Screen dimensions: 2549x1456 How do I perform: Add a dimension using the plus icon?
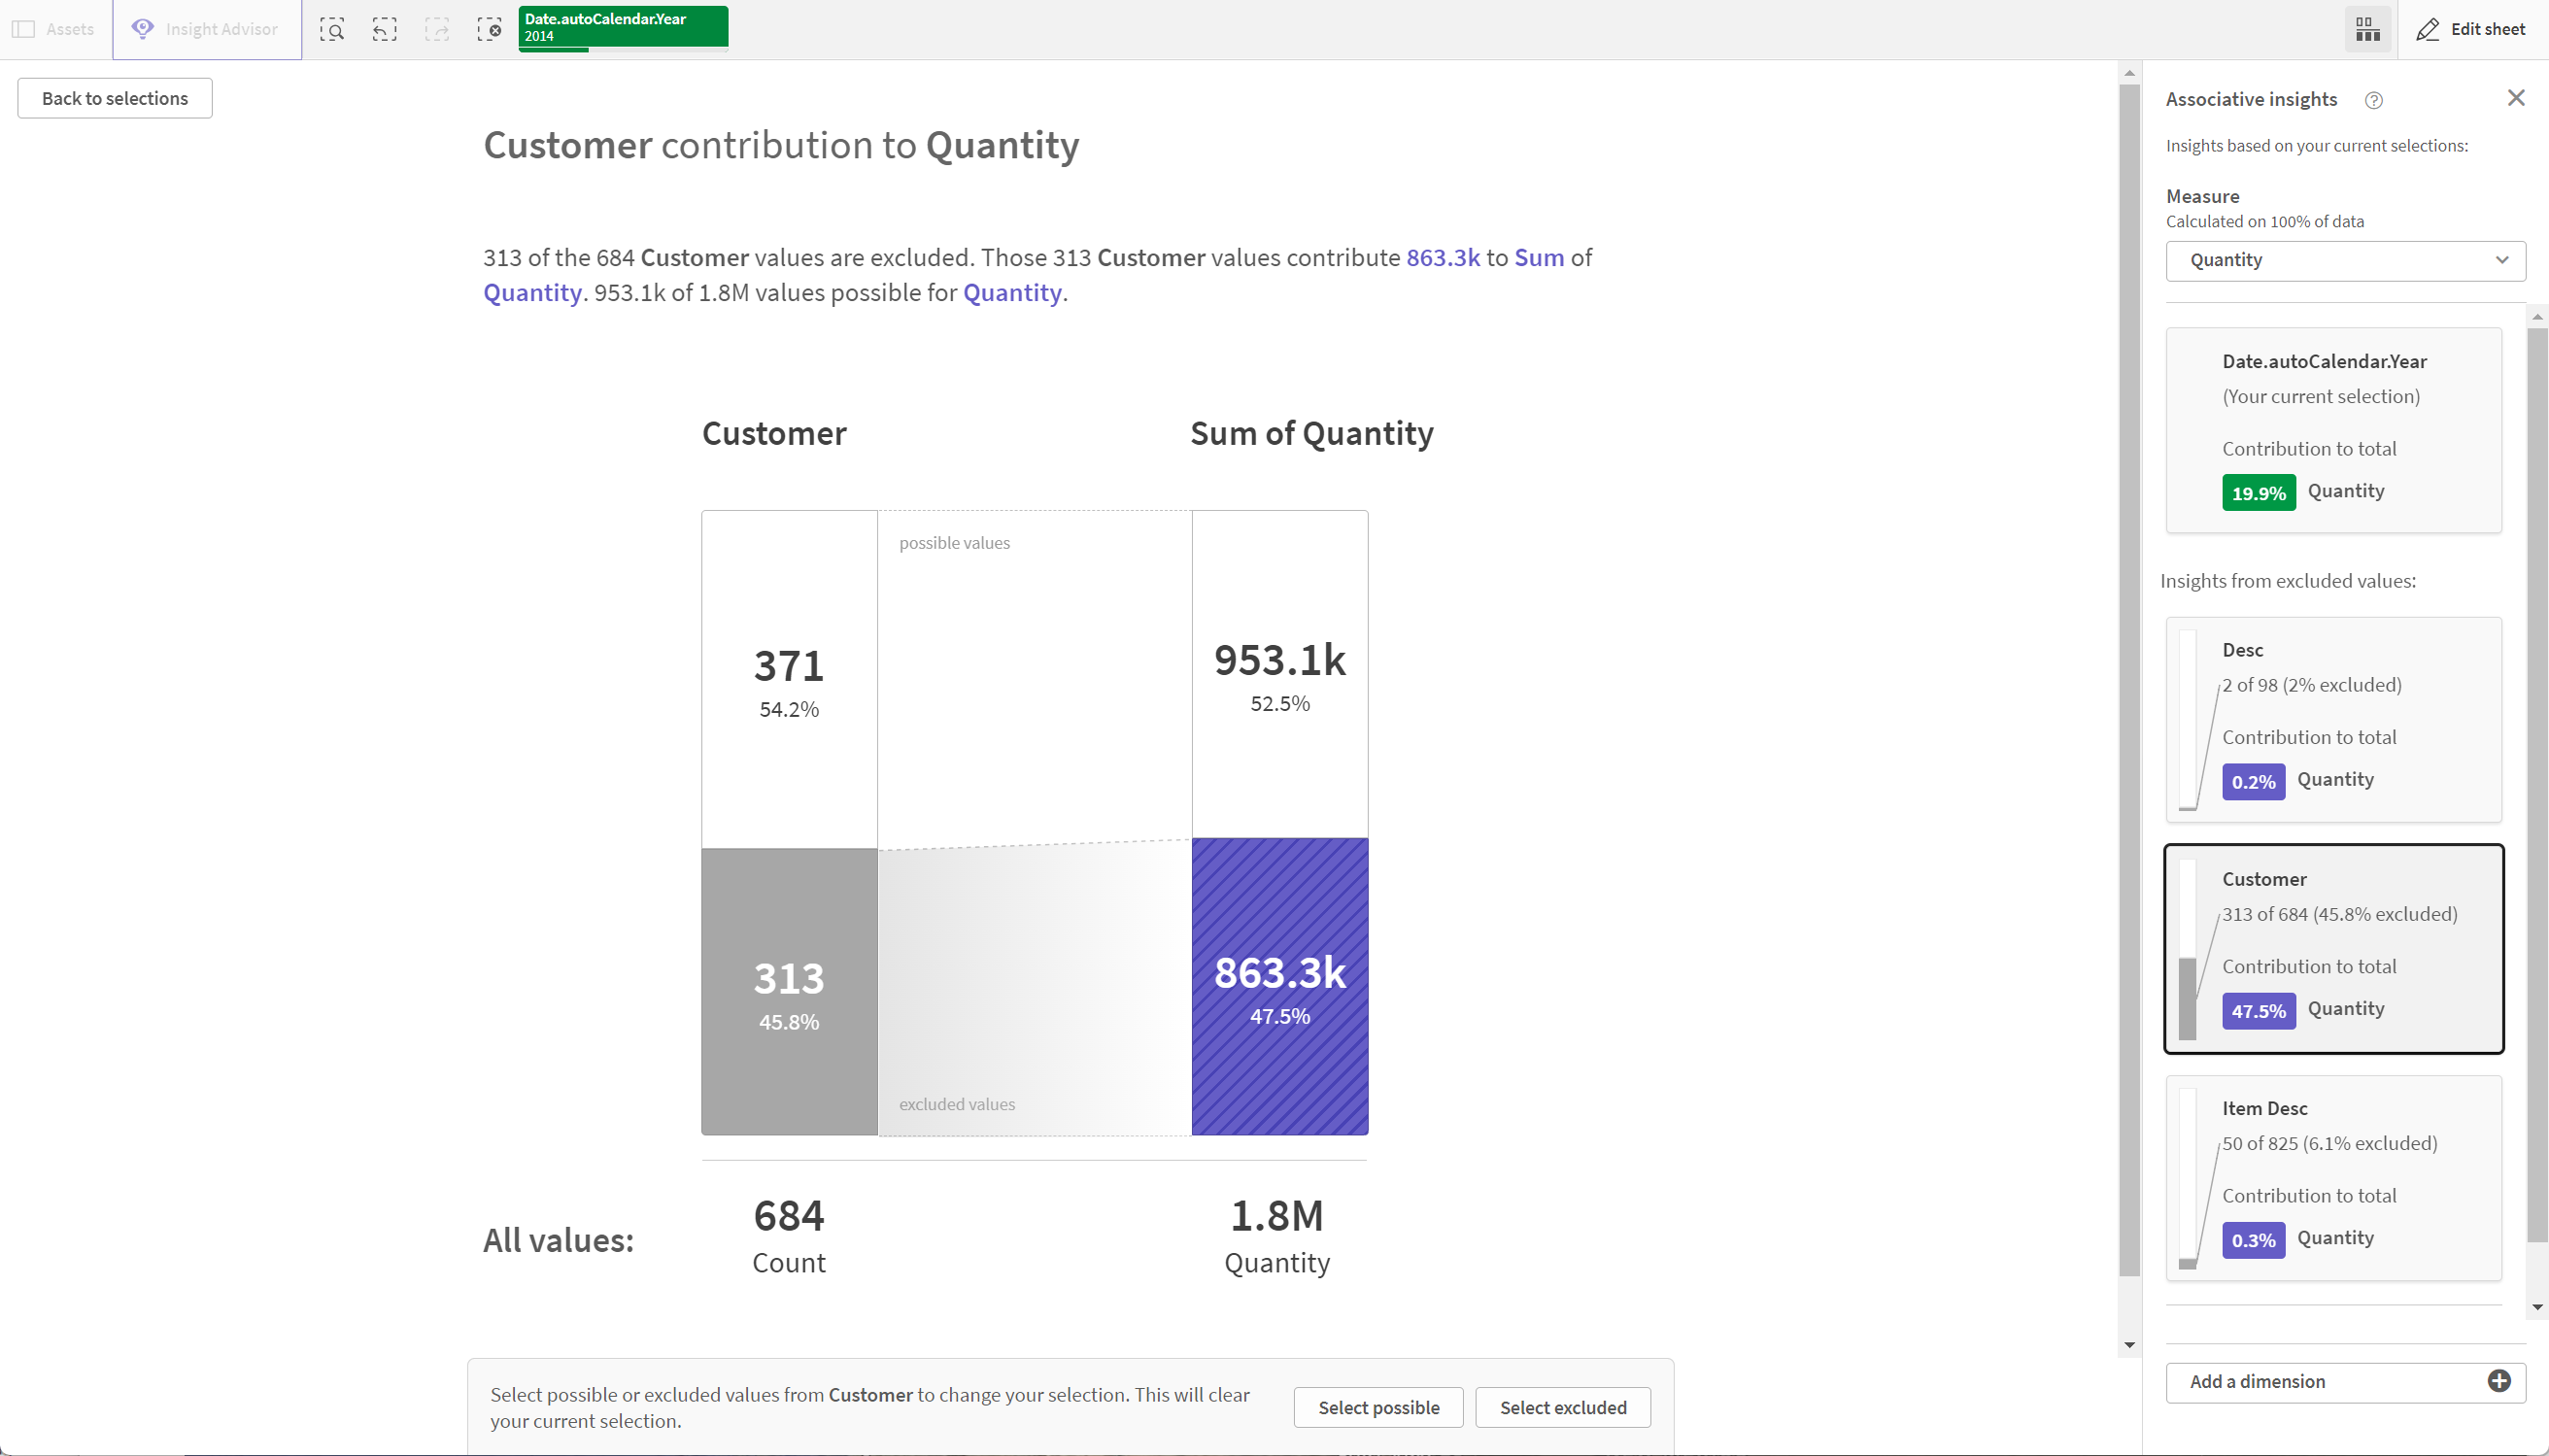(x=2499, y=1381)
